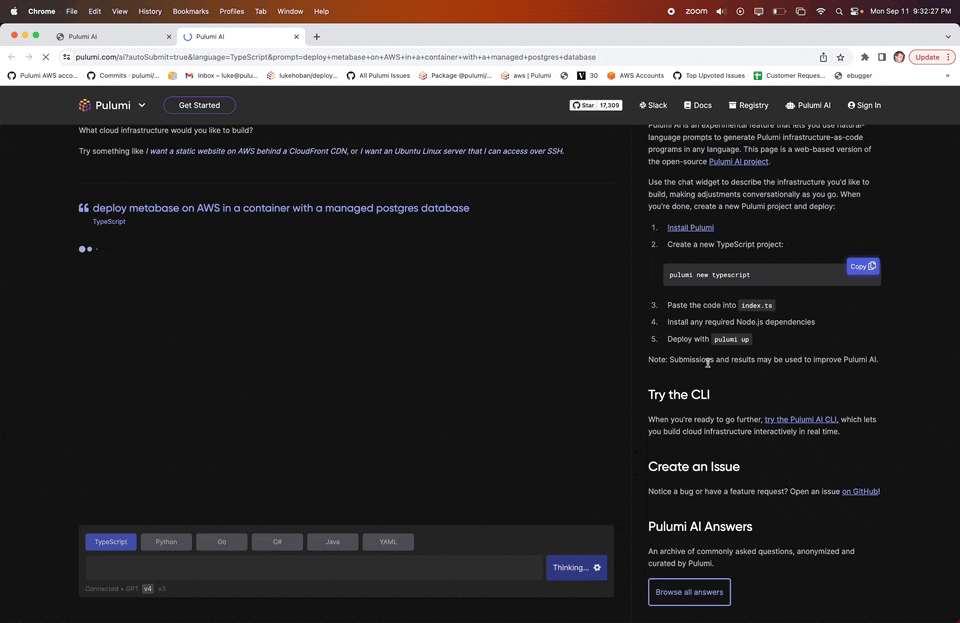Open the Slack link in the header
The height and width of the screenshot is (623, 960).
tap(653, 105)
